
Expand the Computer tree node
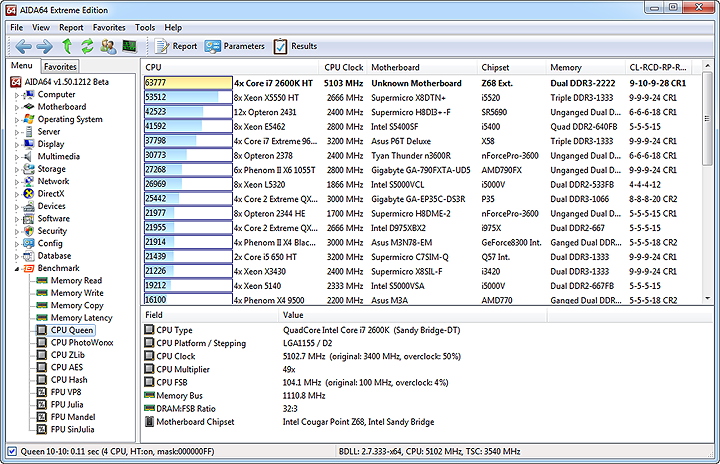pyautogui.click(x=17, y=95)
